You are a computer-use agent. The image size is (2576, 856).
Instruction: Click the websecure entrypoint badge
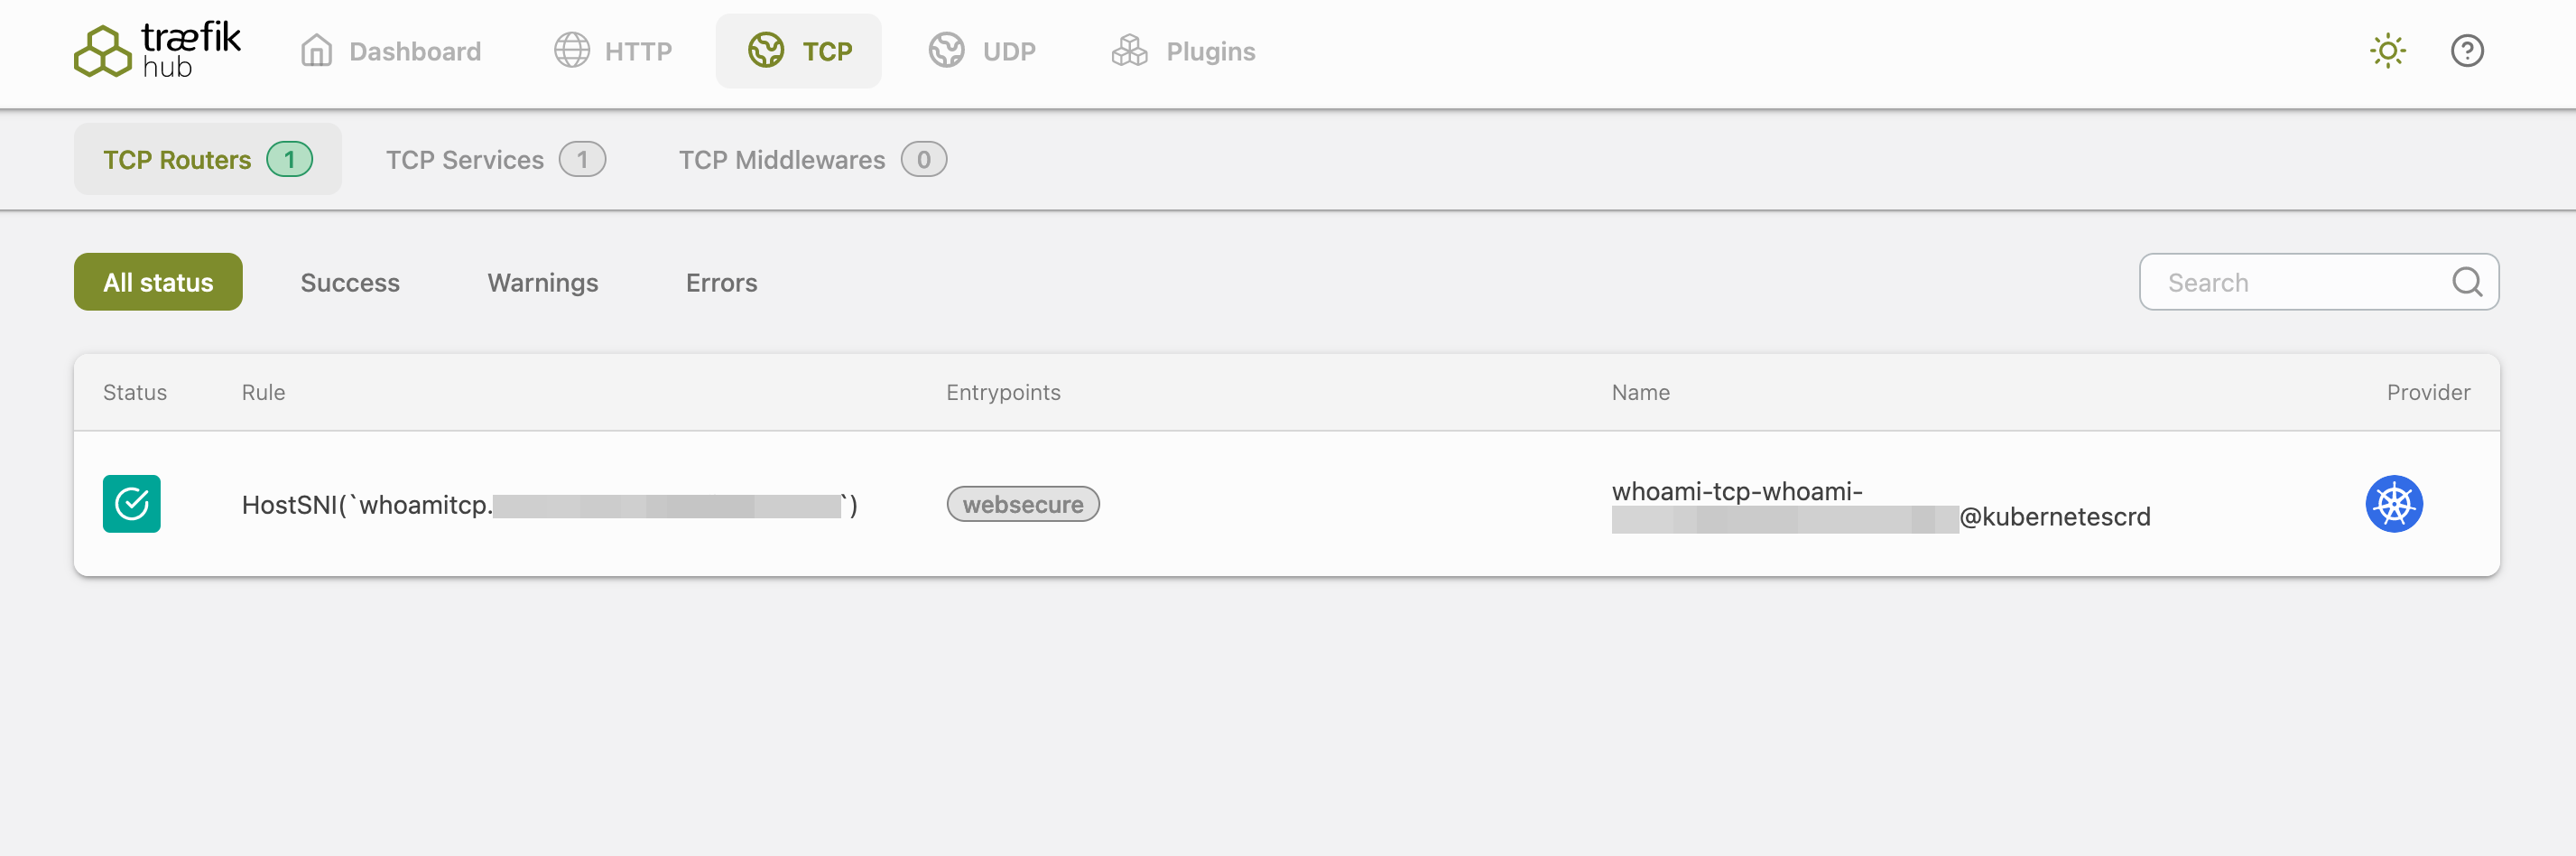coord(1022,505)
